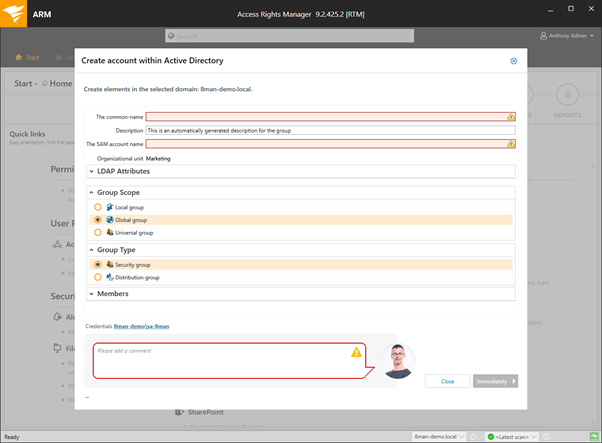Switch to the Start tab

(x=27, y=57)
